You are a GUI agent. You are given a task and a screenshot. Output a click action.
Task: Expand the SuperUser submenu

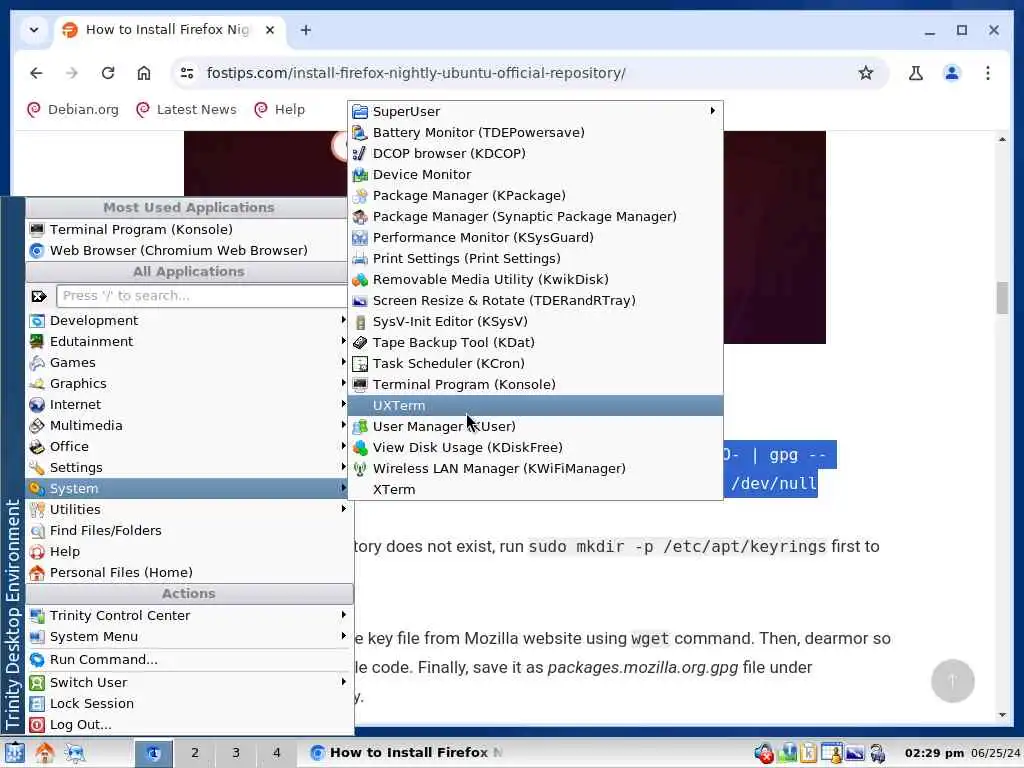pos(535,112)
